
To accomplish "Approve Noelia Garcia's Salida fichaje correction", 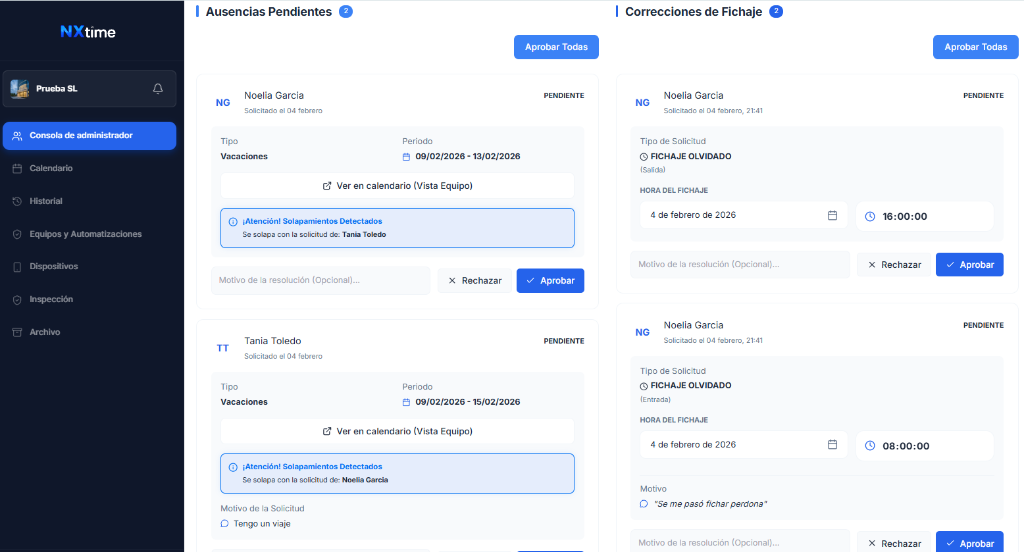I will 970,265.
